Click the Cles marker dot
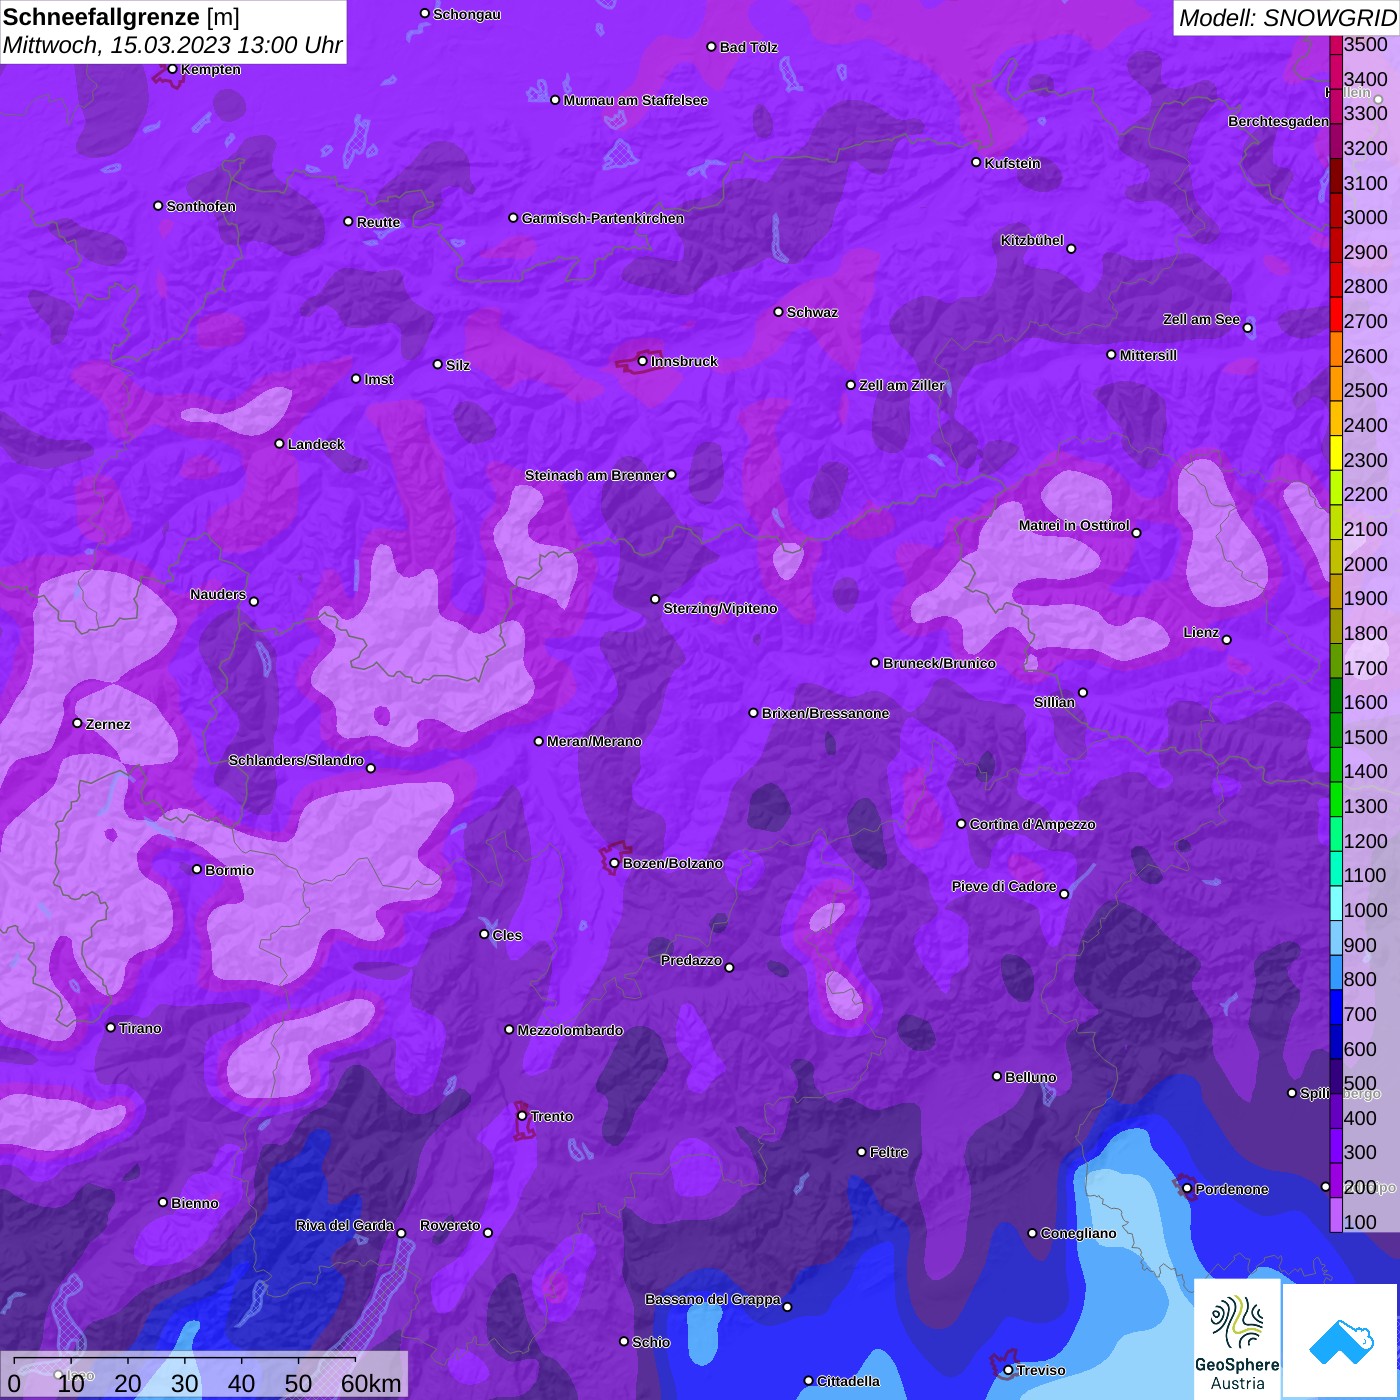1400x1400 pixels. click(x=485, y=934)
